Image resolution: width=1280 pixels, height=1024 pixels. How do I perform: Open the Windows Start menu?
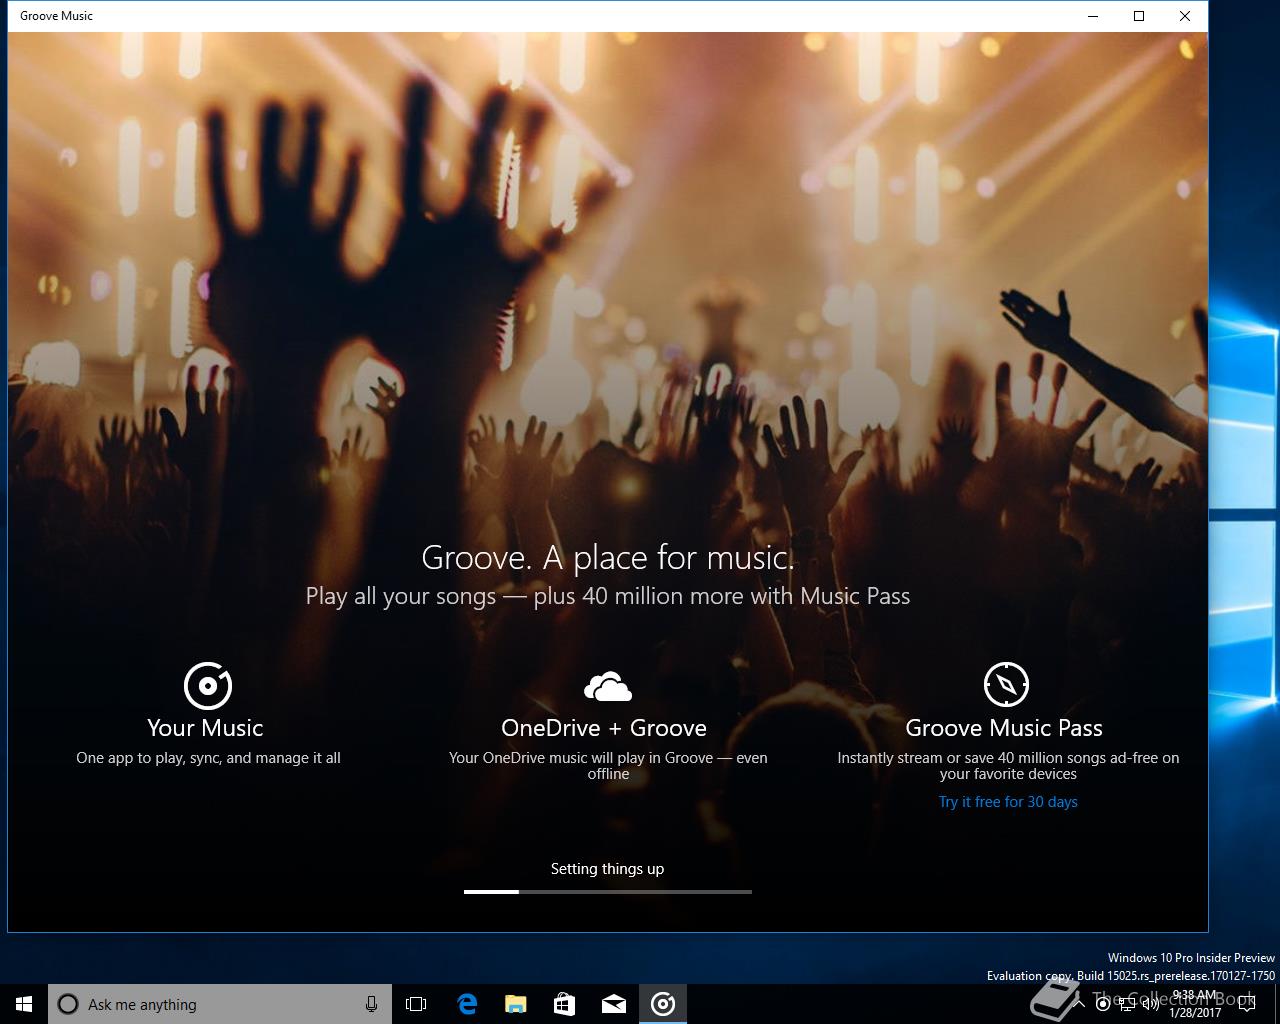[x=24, y=1004]
